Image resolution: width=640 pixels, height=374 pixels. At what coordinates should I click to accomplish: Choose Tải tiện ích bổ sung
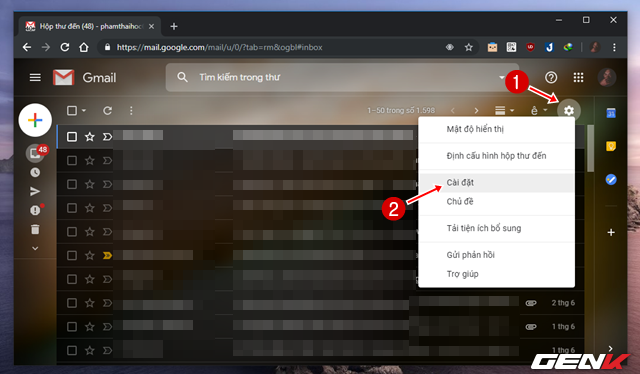tap(497, 228)
